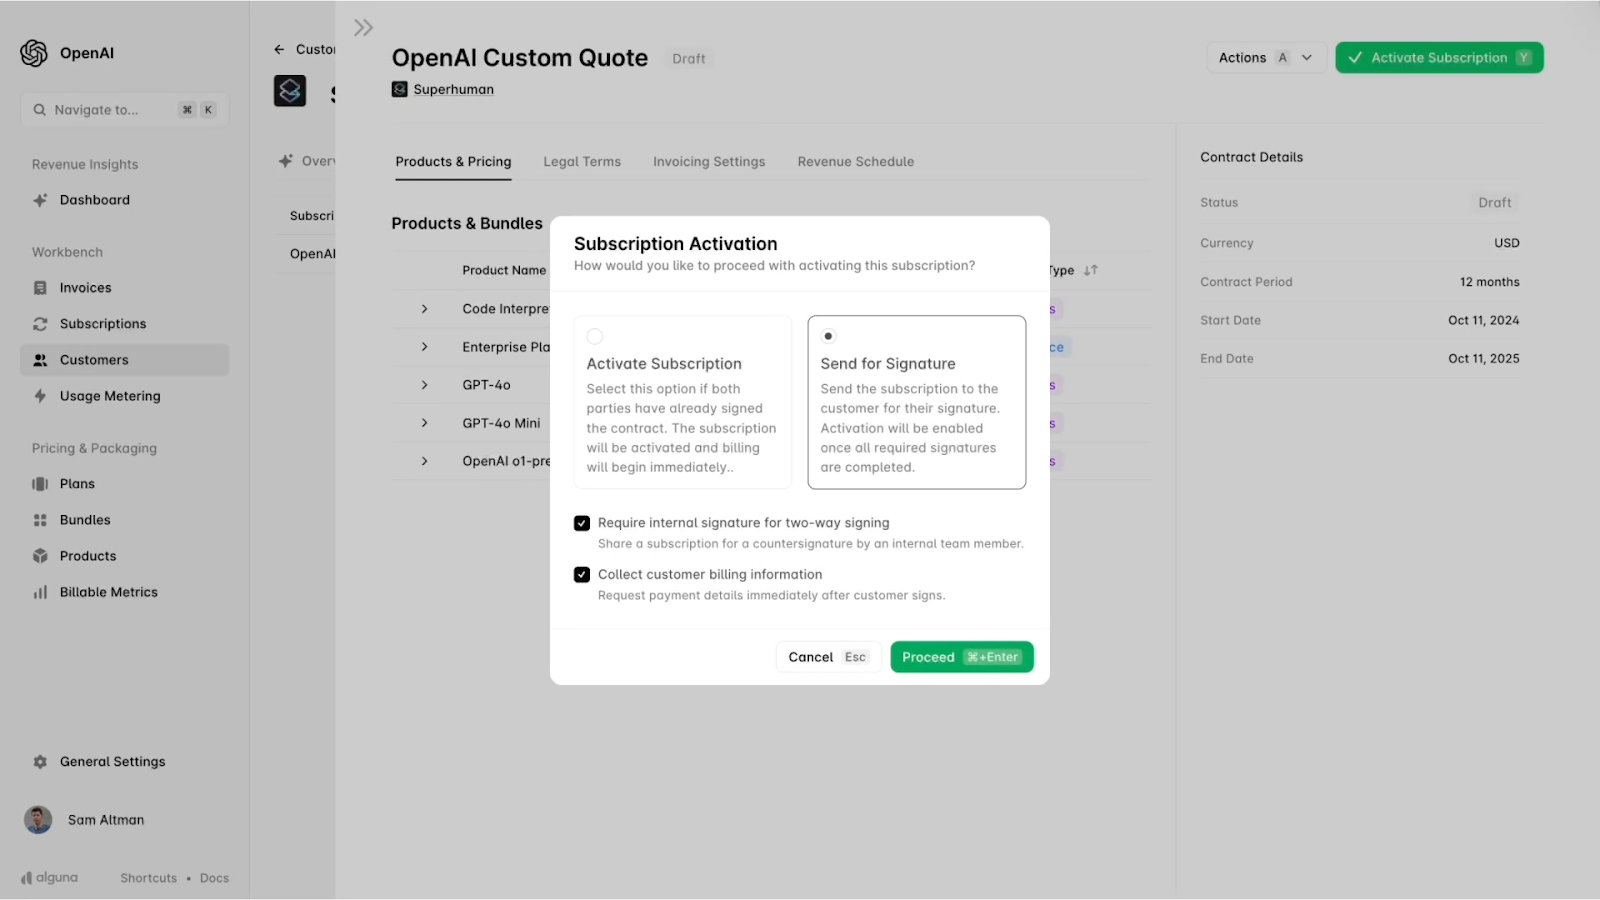Screen dimensions: 1600x900
Task: Open the Actions dropdown menu
Action: pyautogui.click(x=1265, y=57)
